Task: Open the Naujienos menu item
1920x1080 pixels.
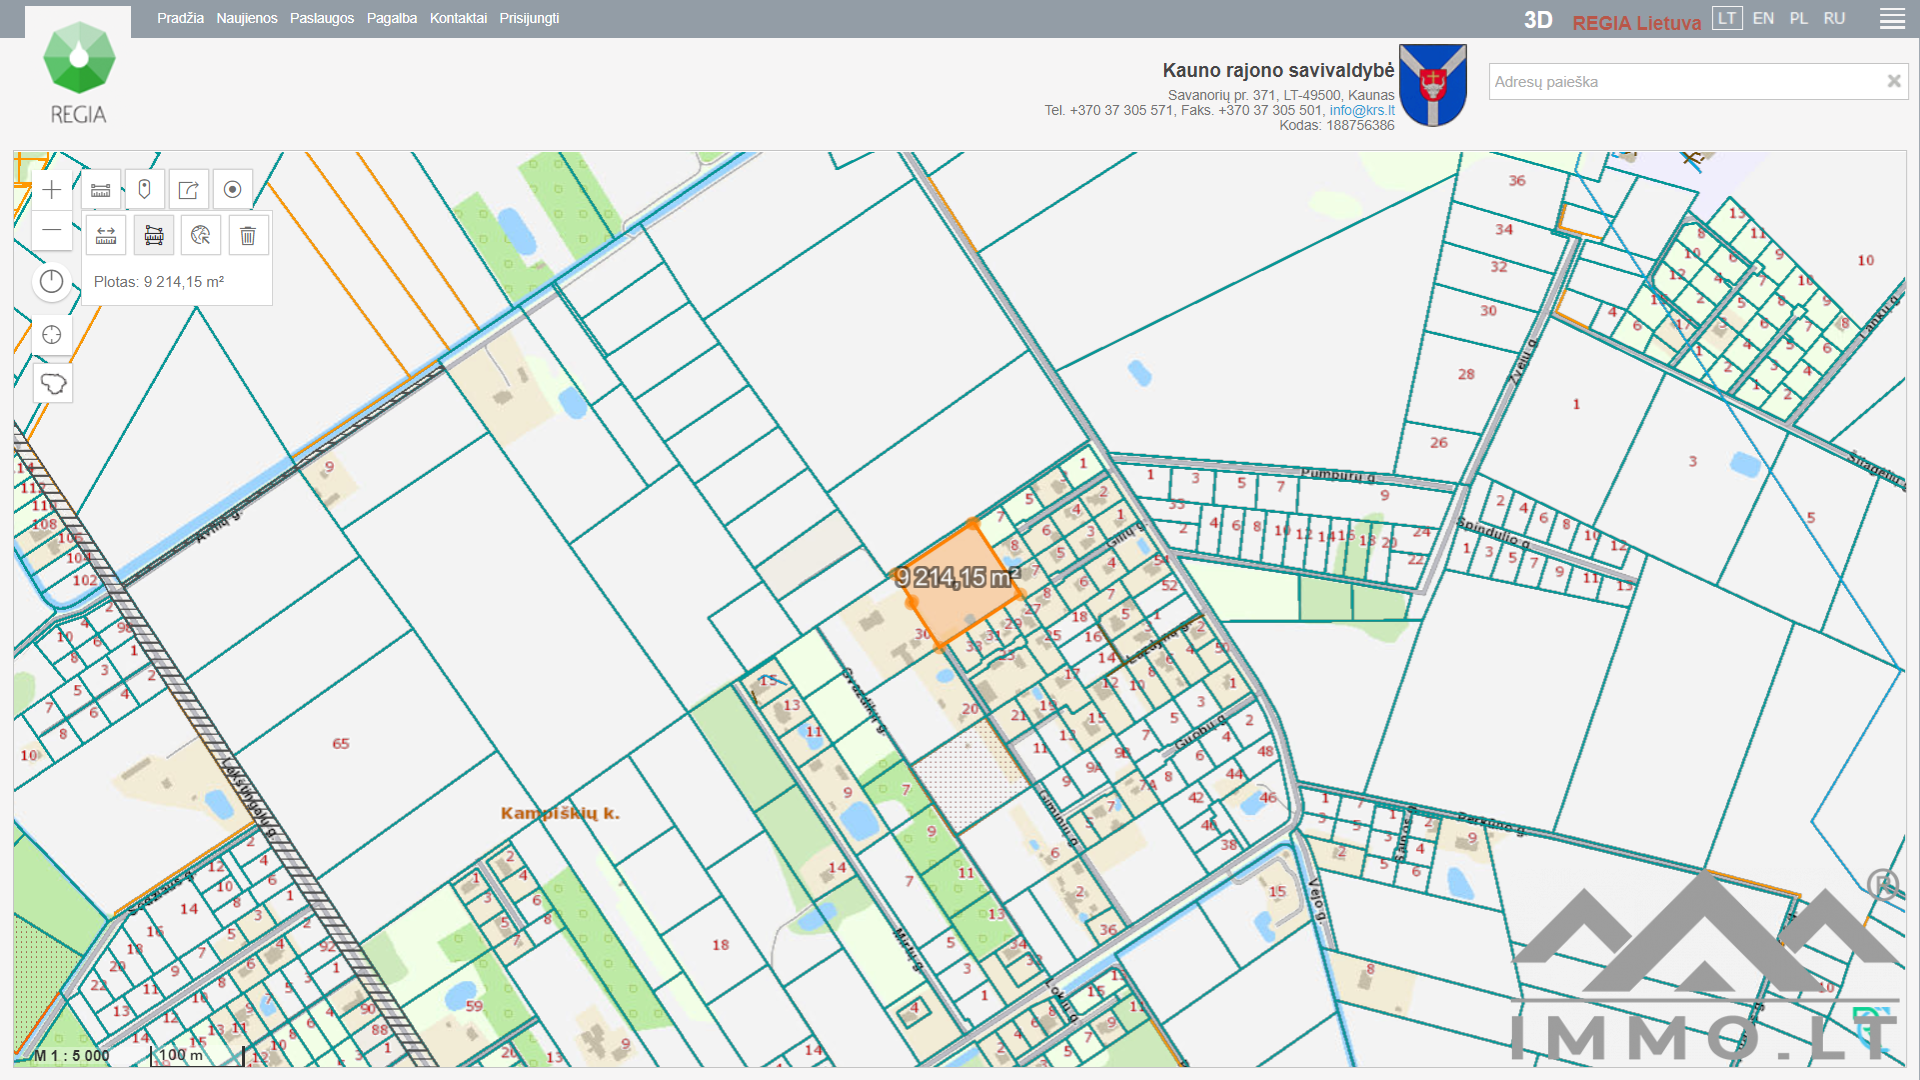Action: [247, 18]
